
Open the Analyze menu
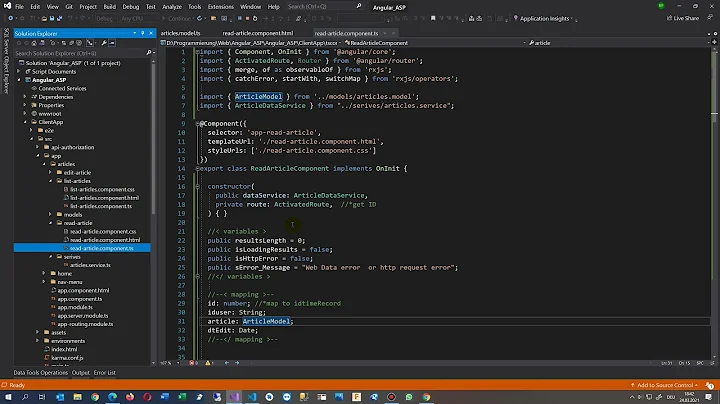click(172, 6)
